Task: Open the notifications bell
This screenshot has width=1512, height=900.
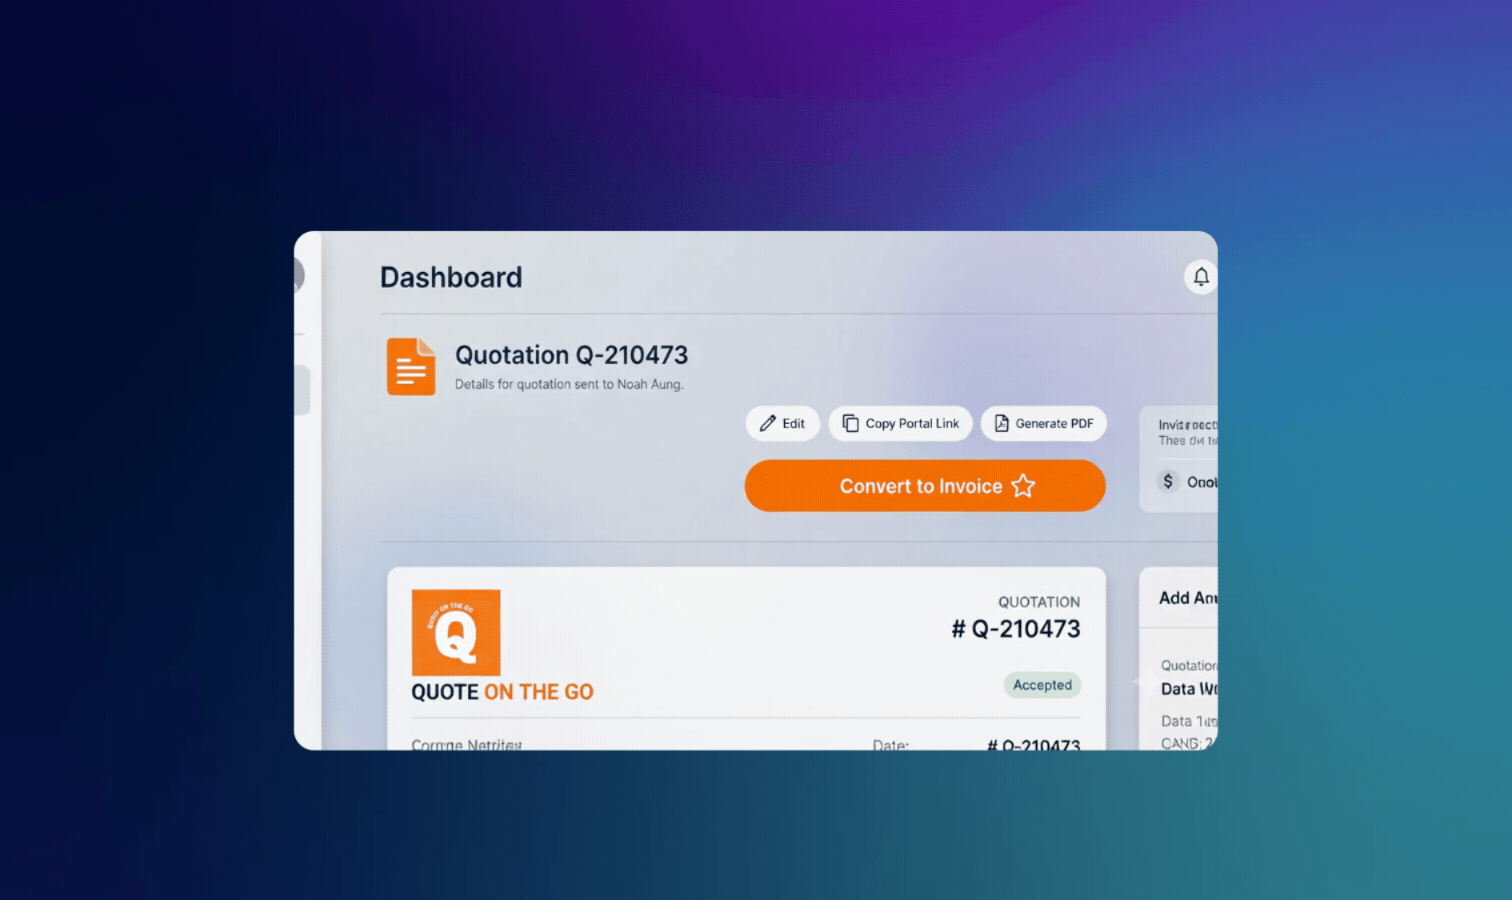Action: point(1201,277)
